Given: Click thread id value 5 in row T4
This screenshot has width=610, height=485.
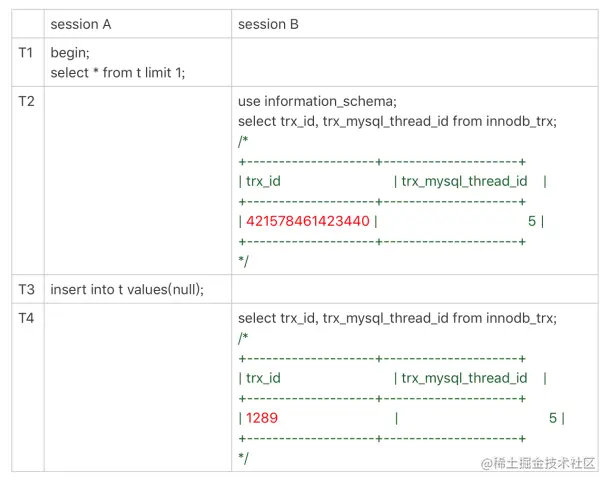Looking at the screenshot, I should pos(553,418).
